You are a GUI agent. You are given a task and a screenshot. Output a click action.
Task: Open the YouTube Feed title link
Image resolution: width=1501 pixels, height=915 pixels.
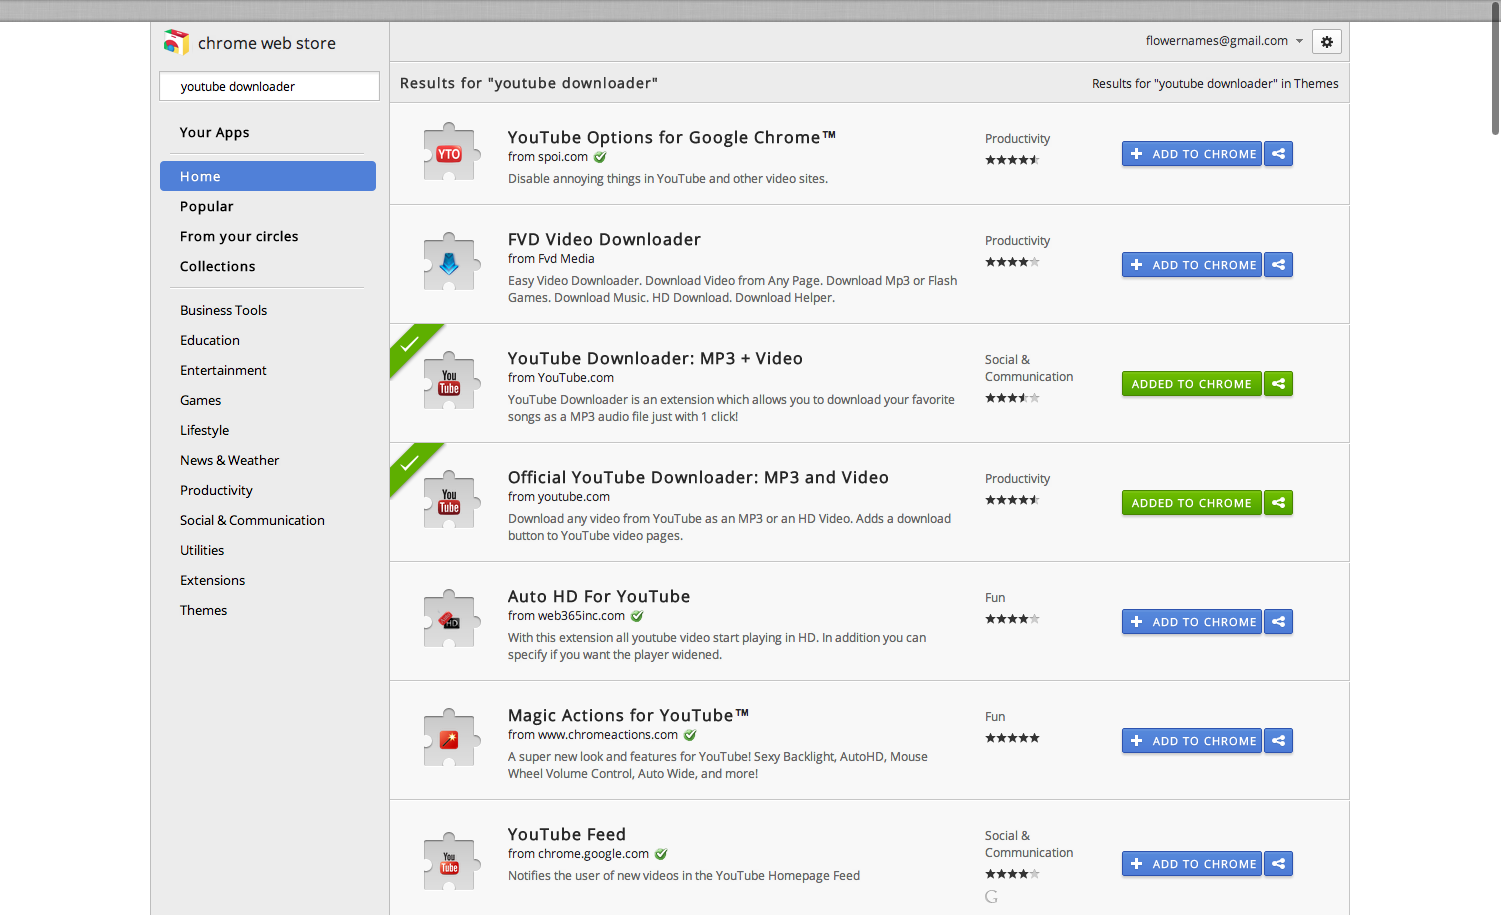(x=567, y=834)
